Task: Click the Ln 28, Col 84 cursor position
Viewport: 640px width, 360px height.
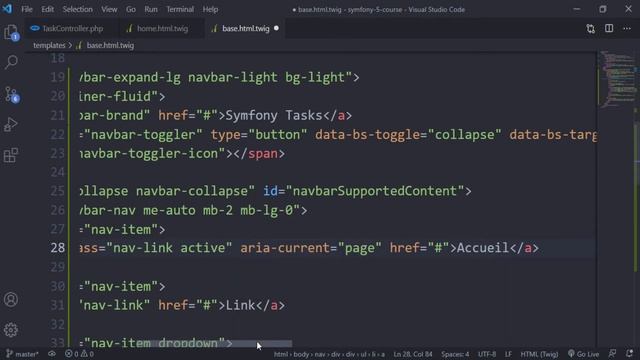Action: coord(413,354)
